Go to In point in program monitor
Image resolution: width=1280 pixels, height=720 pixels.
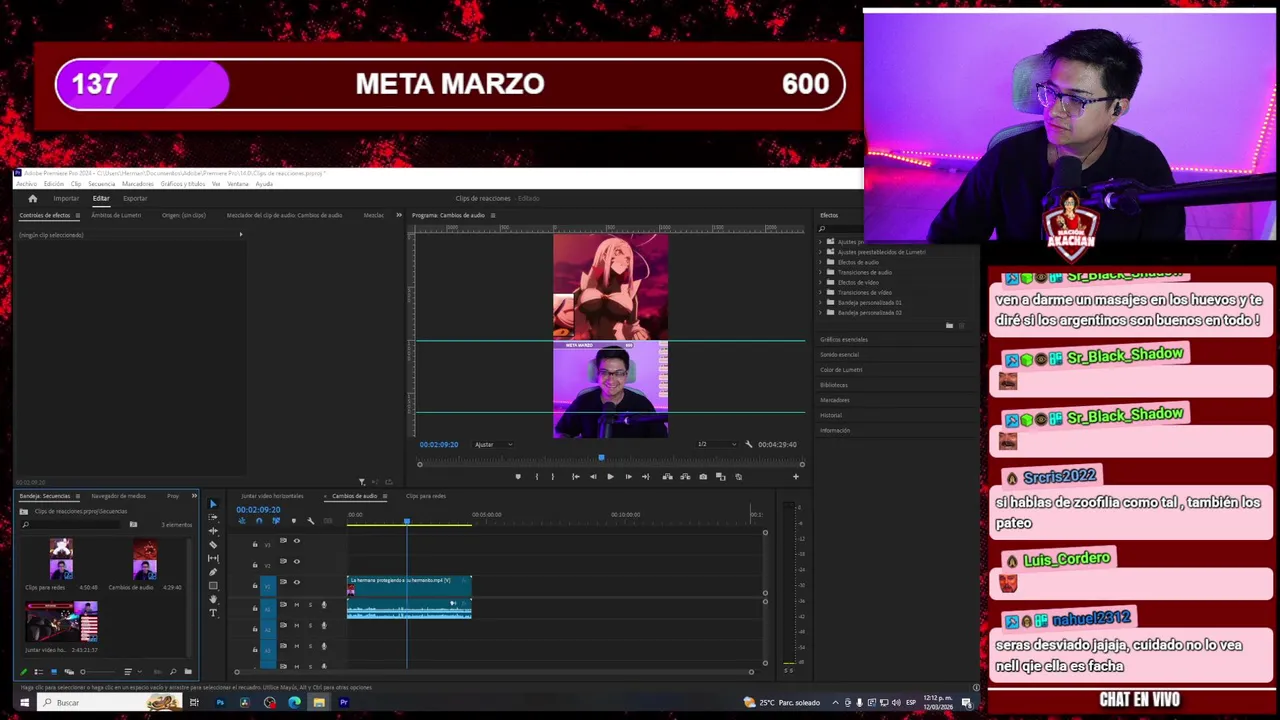(576, 476)
